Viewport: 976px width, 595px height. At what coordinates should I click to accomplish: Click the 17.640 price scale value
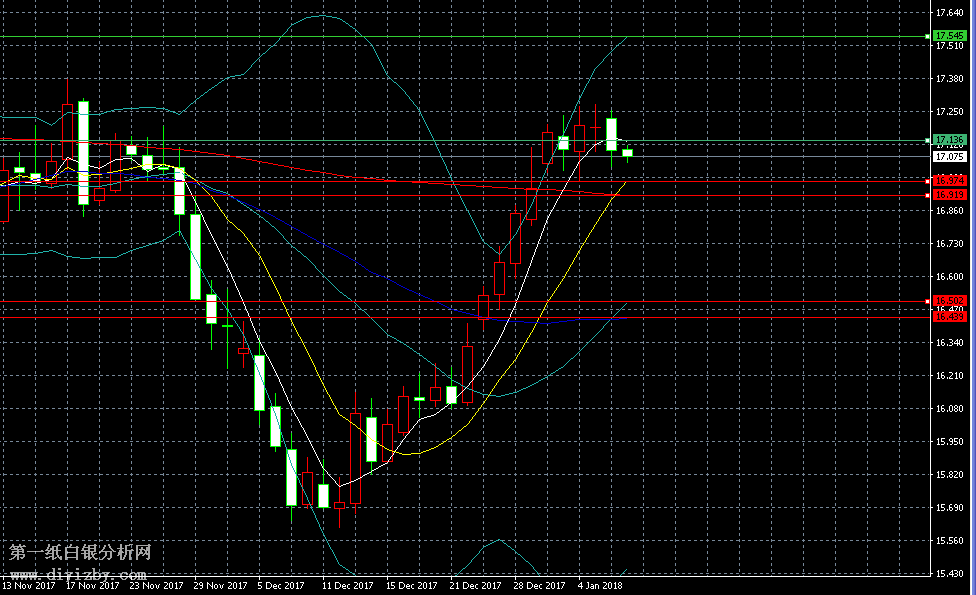(x=948, y=13)
